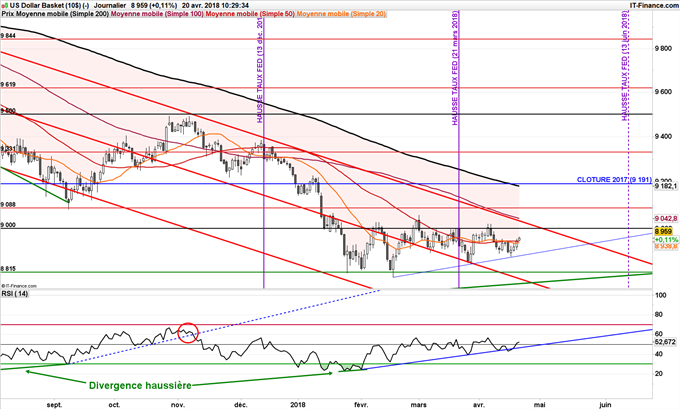Viewport: 680px width, 409px height.
Task: Click the avr. month label on time axis
Action: tap(479, 405)
